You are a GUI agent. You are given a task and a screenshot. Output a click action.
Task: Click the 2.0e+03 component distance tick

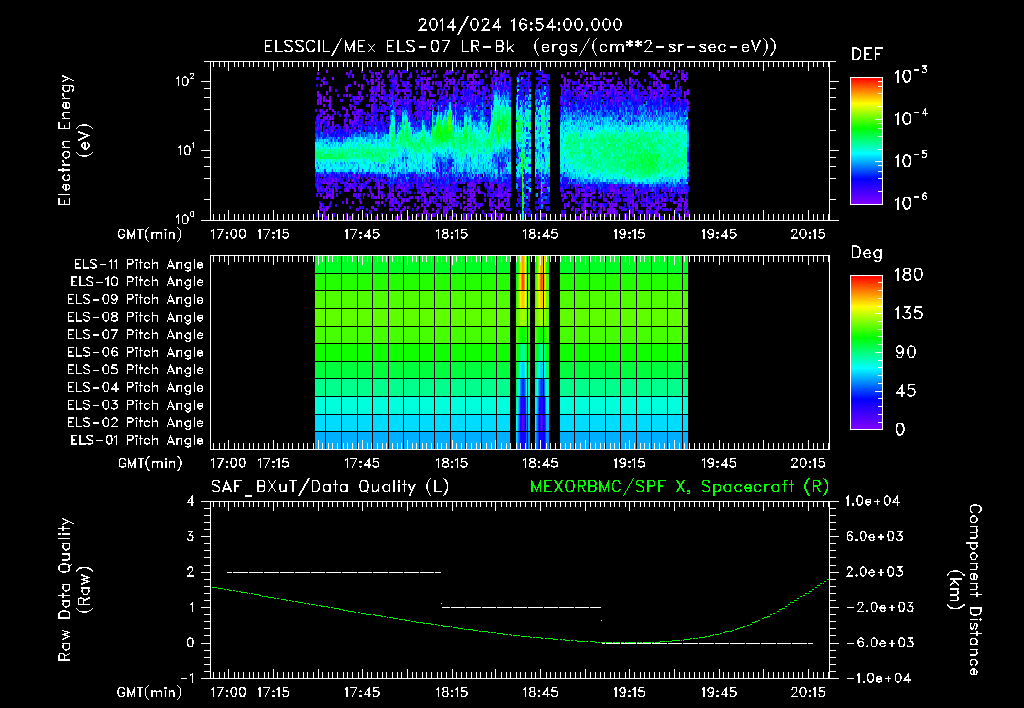coord(874,571)
